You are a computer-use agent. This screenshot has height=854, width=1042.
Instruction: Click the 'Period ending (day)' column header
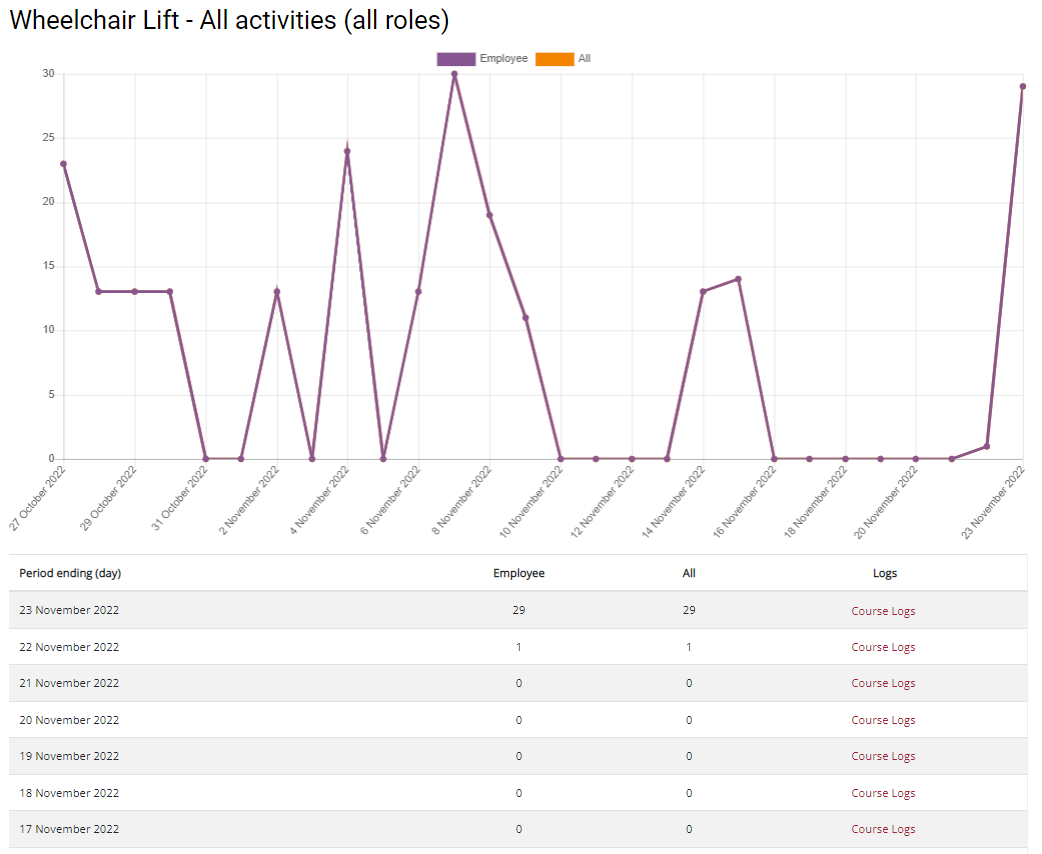(x=70, y=573)
